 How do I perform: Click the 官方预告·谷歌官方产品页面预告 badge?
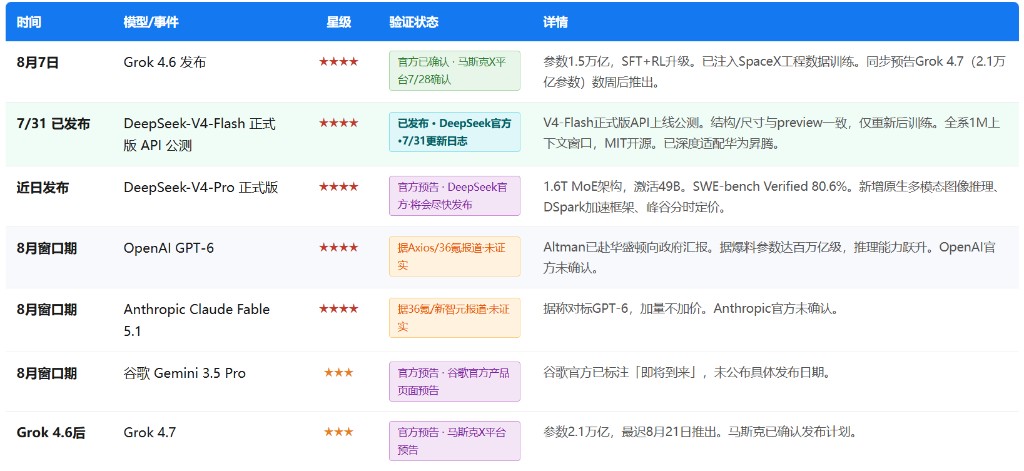(455, 382)
